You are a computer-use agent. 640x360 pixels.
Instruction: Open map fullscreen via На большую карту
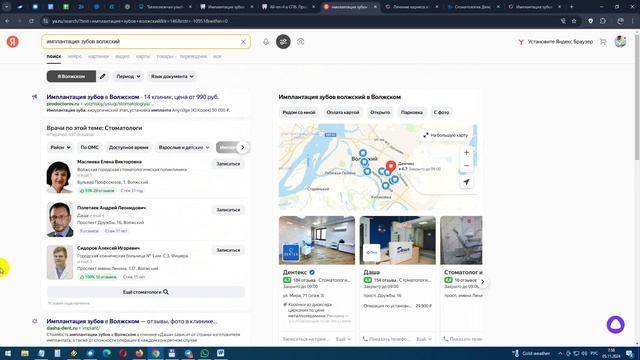tap(445, 135)
